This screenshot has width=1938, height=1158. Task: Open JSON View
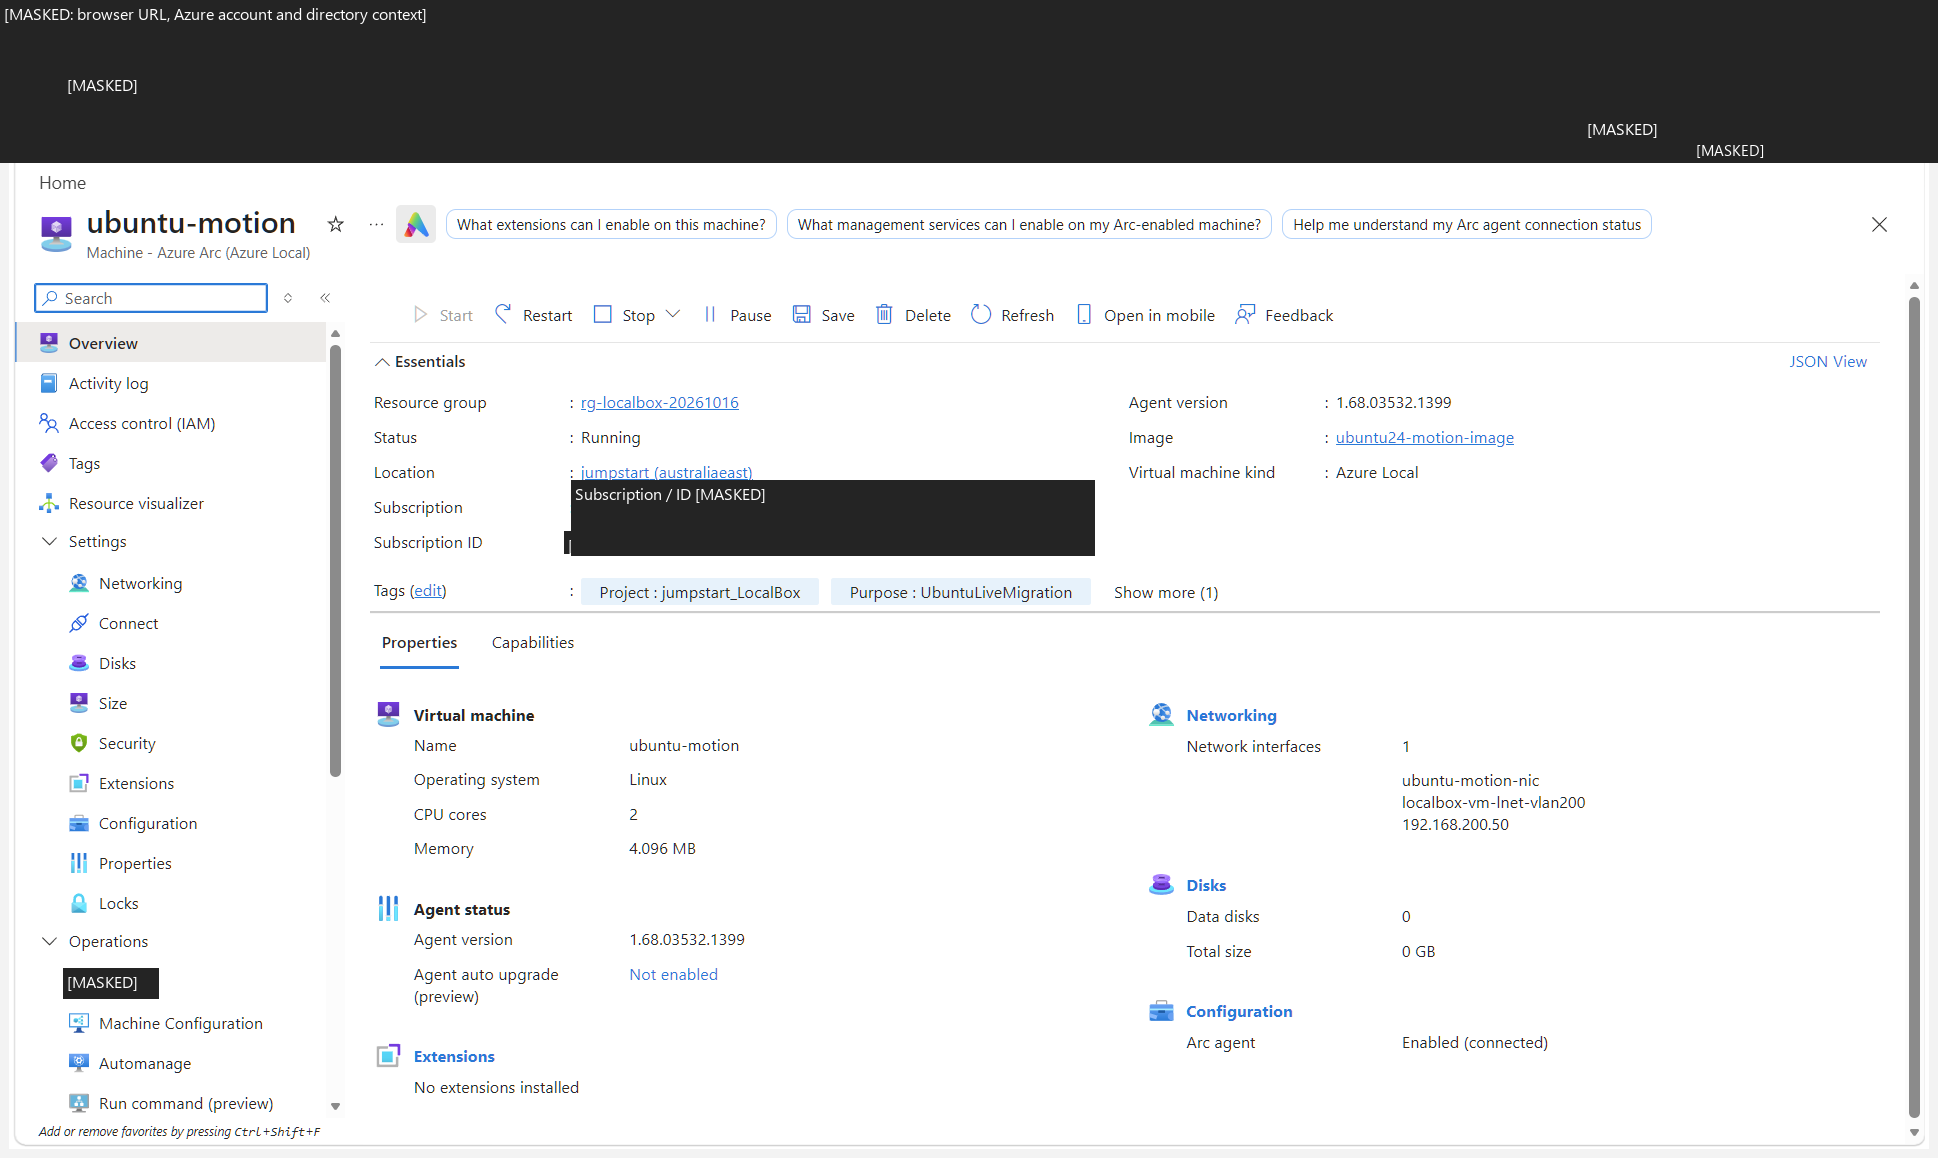(x=1827, y=361)
